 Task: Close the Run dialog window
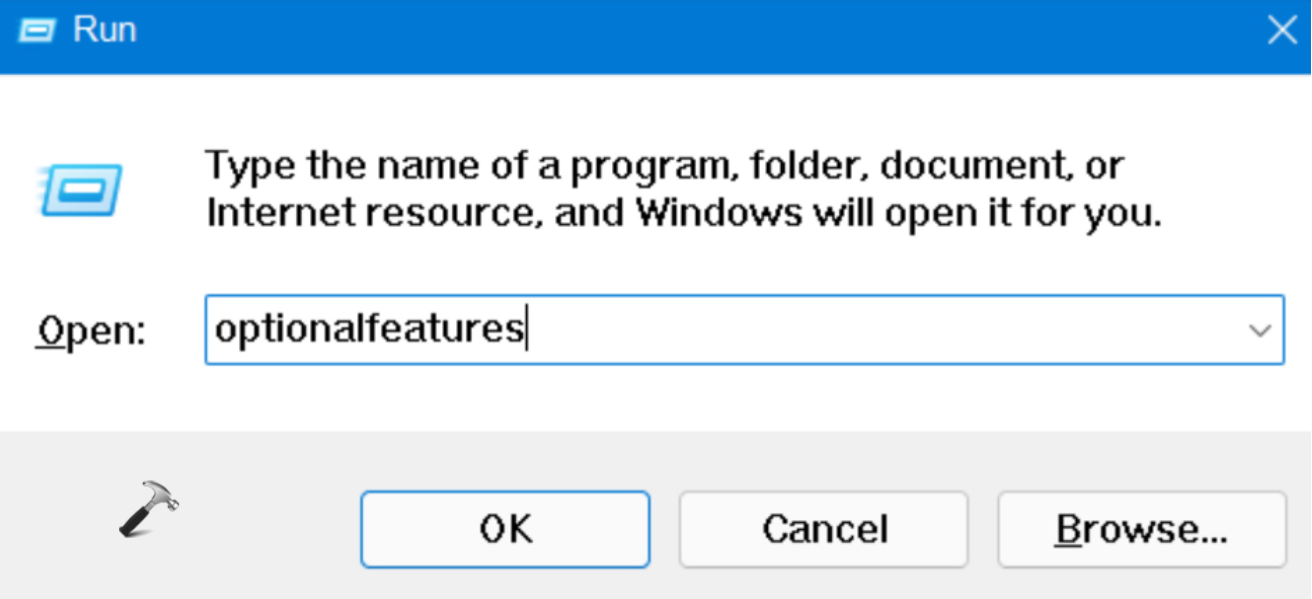click(1281, 31)
